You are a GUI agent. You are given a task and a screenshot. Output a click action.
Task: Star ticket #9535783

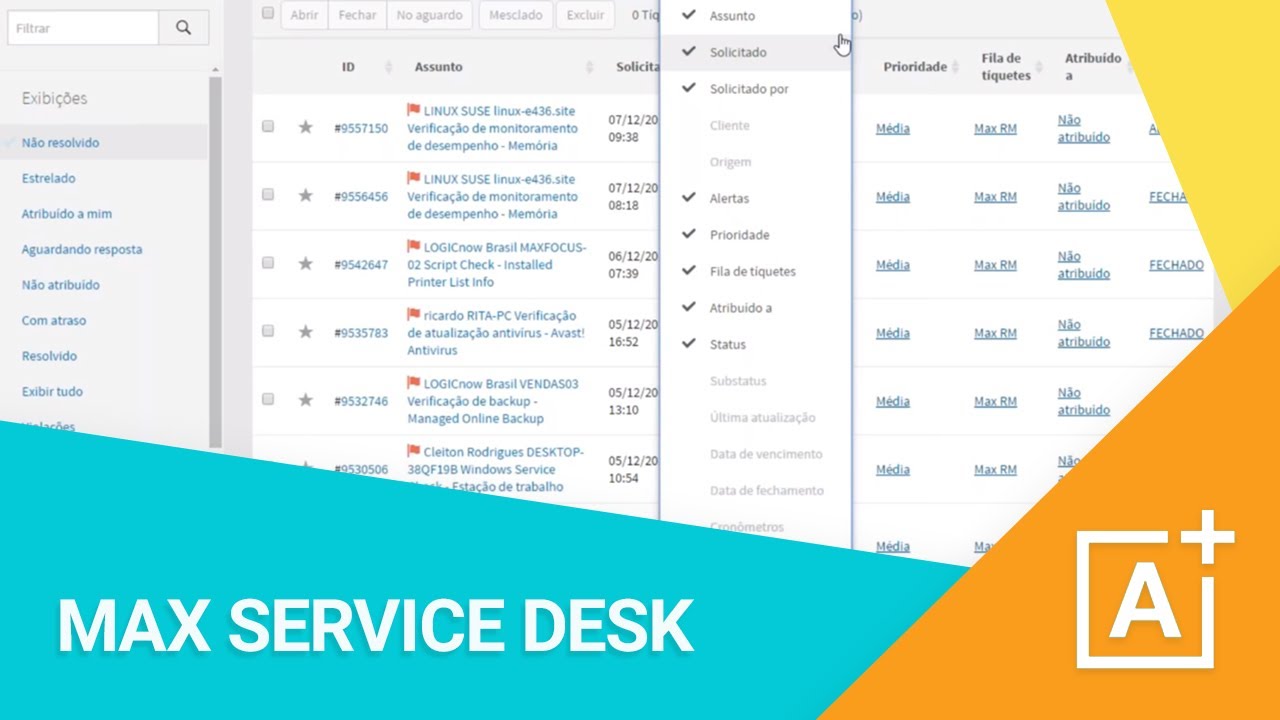coord(306,331)
